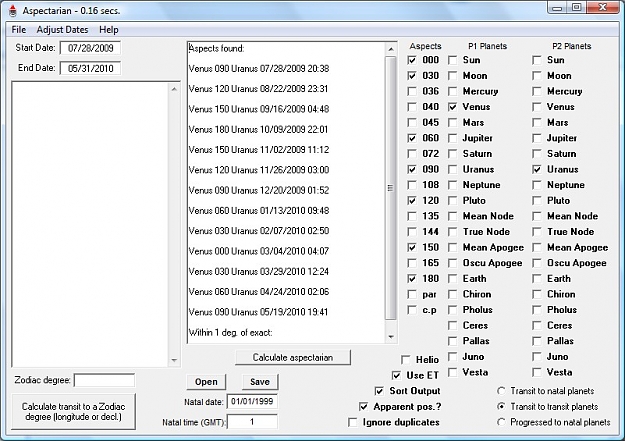Uncheck the 030 aspect checkbox
The height and width of the screenshot is (441, 625).
click(412, 76)
